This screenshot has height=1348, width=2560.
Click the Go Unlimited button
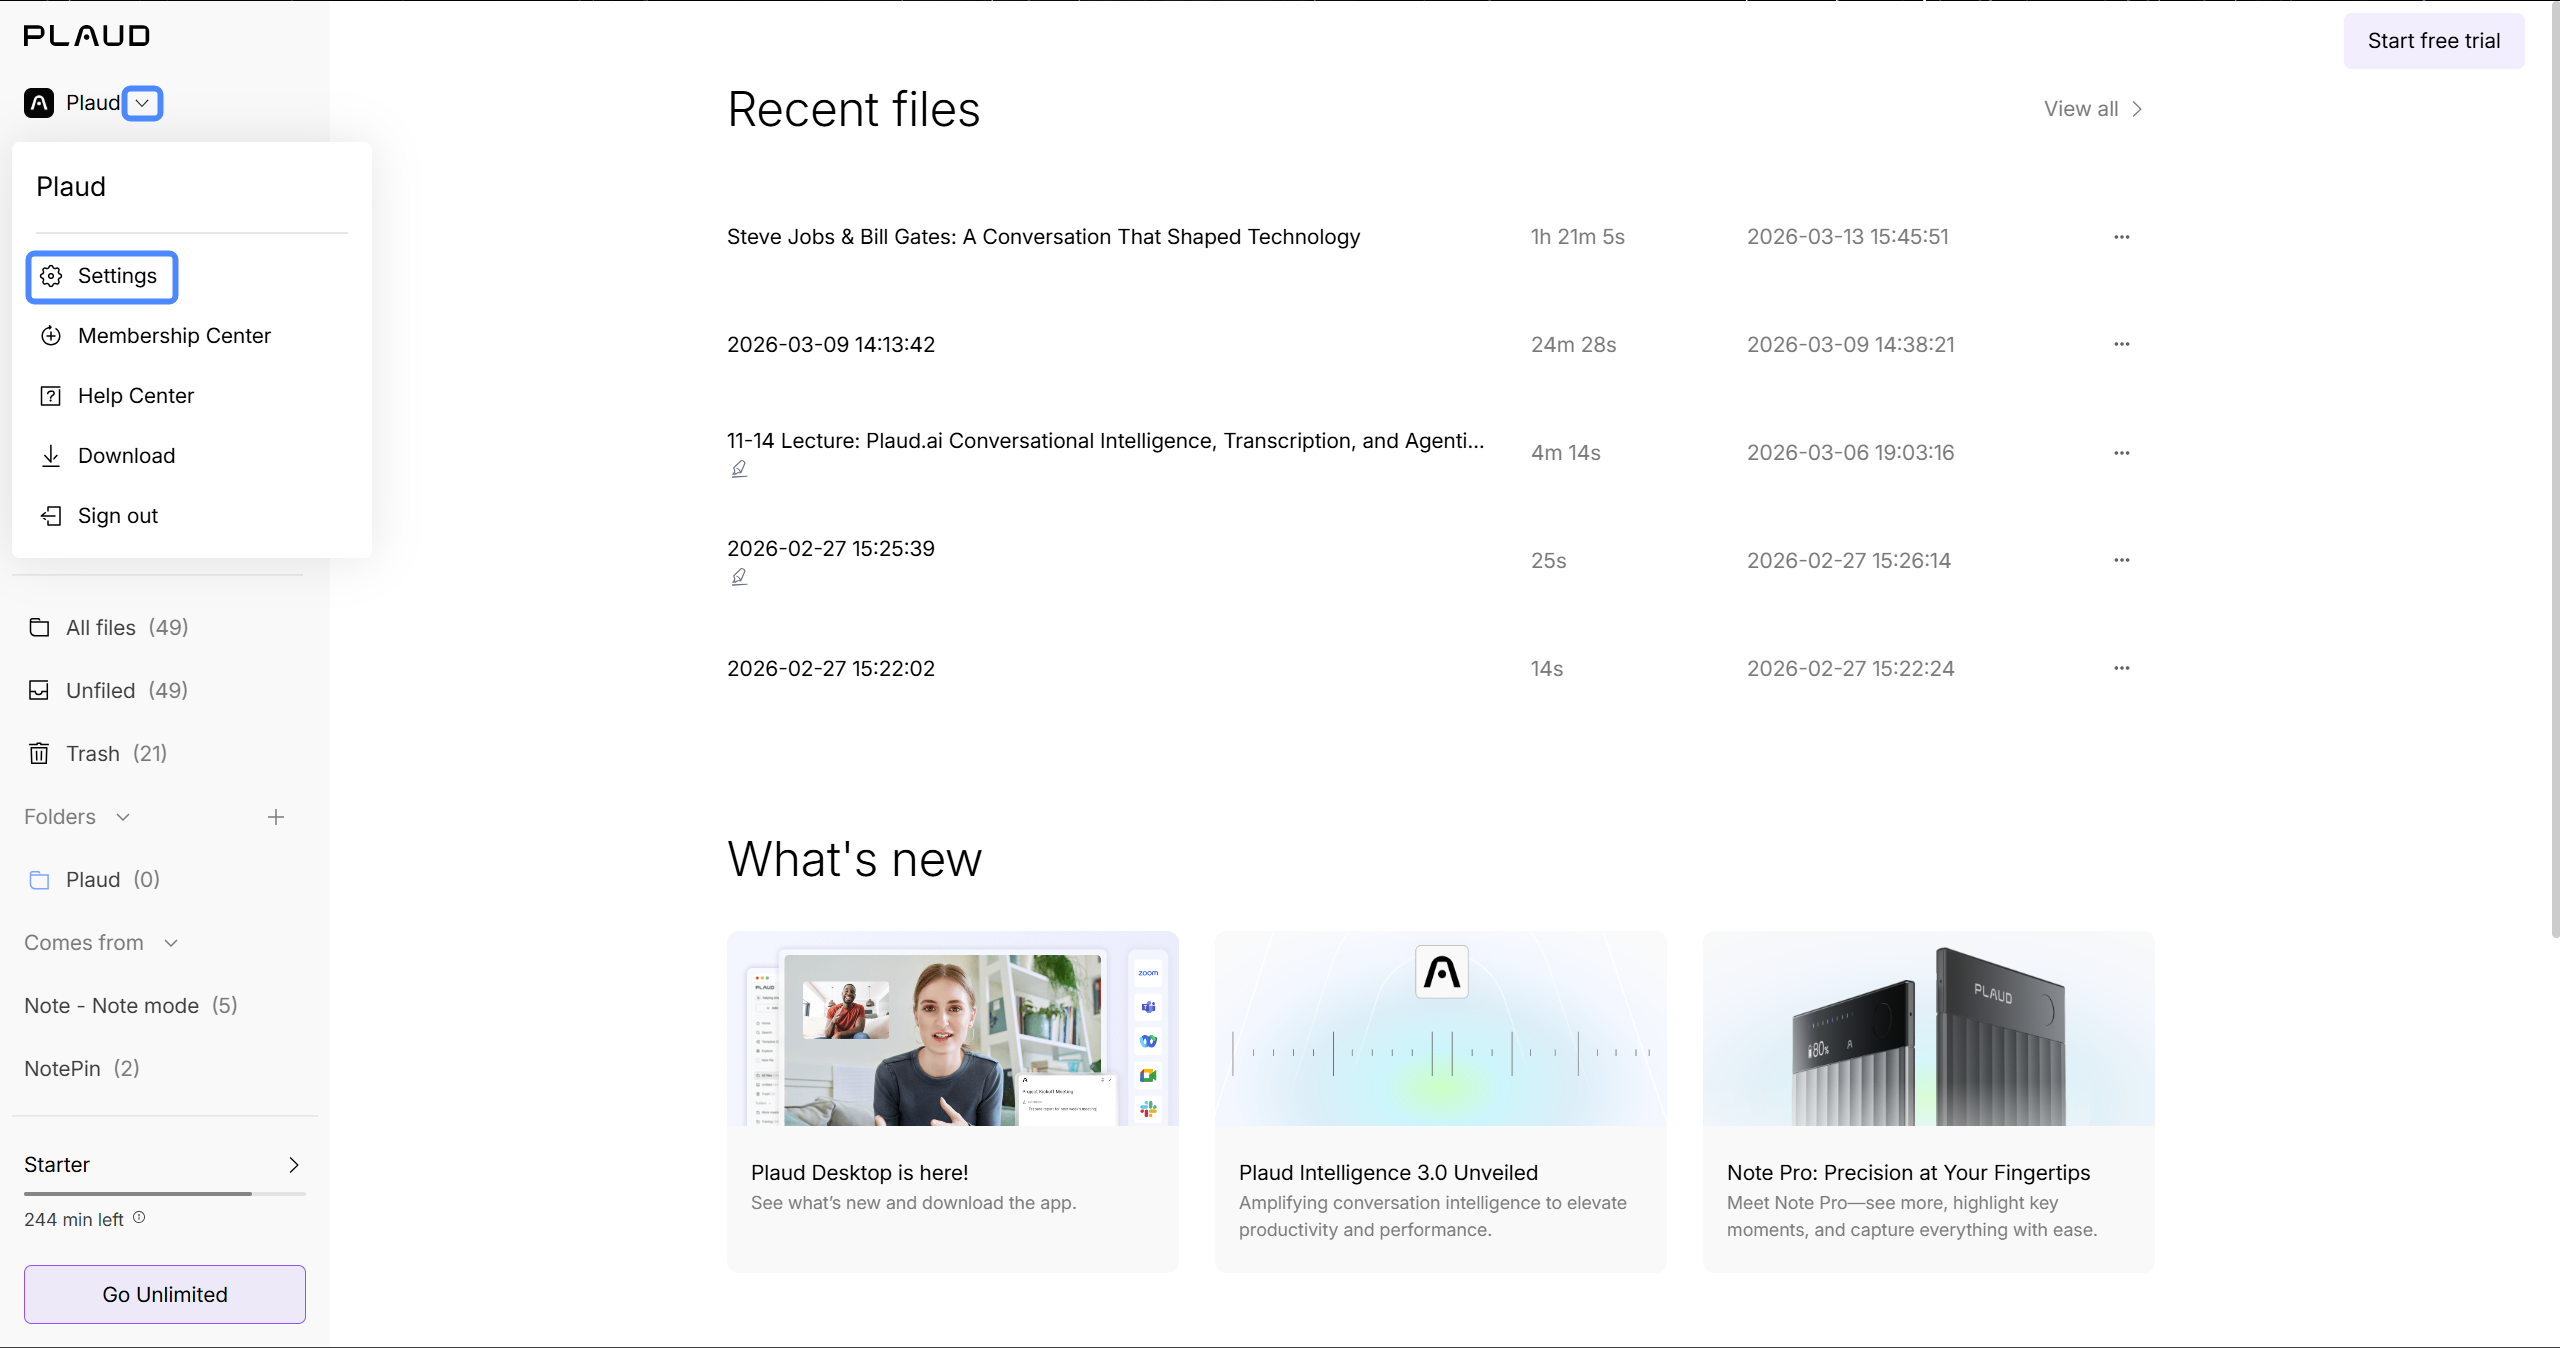click(165, 1295)
